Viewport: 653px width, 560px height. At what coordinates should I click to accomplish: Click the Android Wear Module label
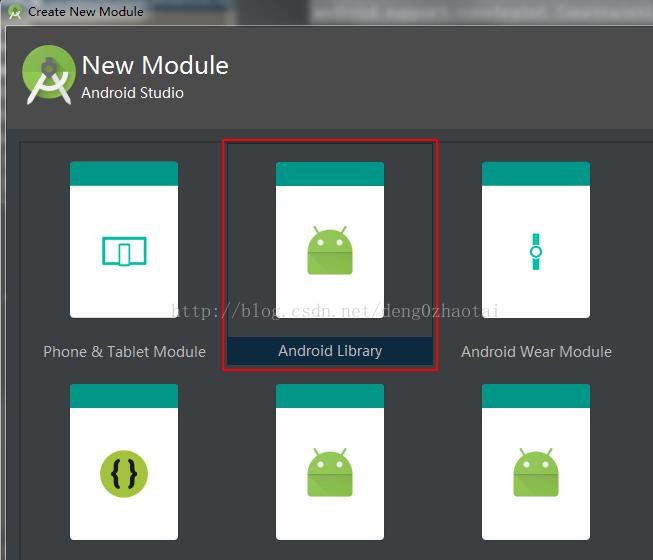(536, 352)
